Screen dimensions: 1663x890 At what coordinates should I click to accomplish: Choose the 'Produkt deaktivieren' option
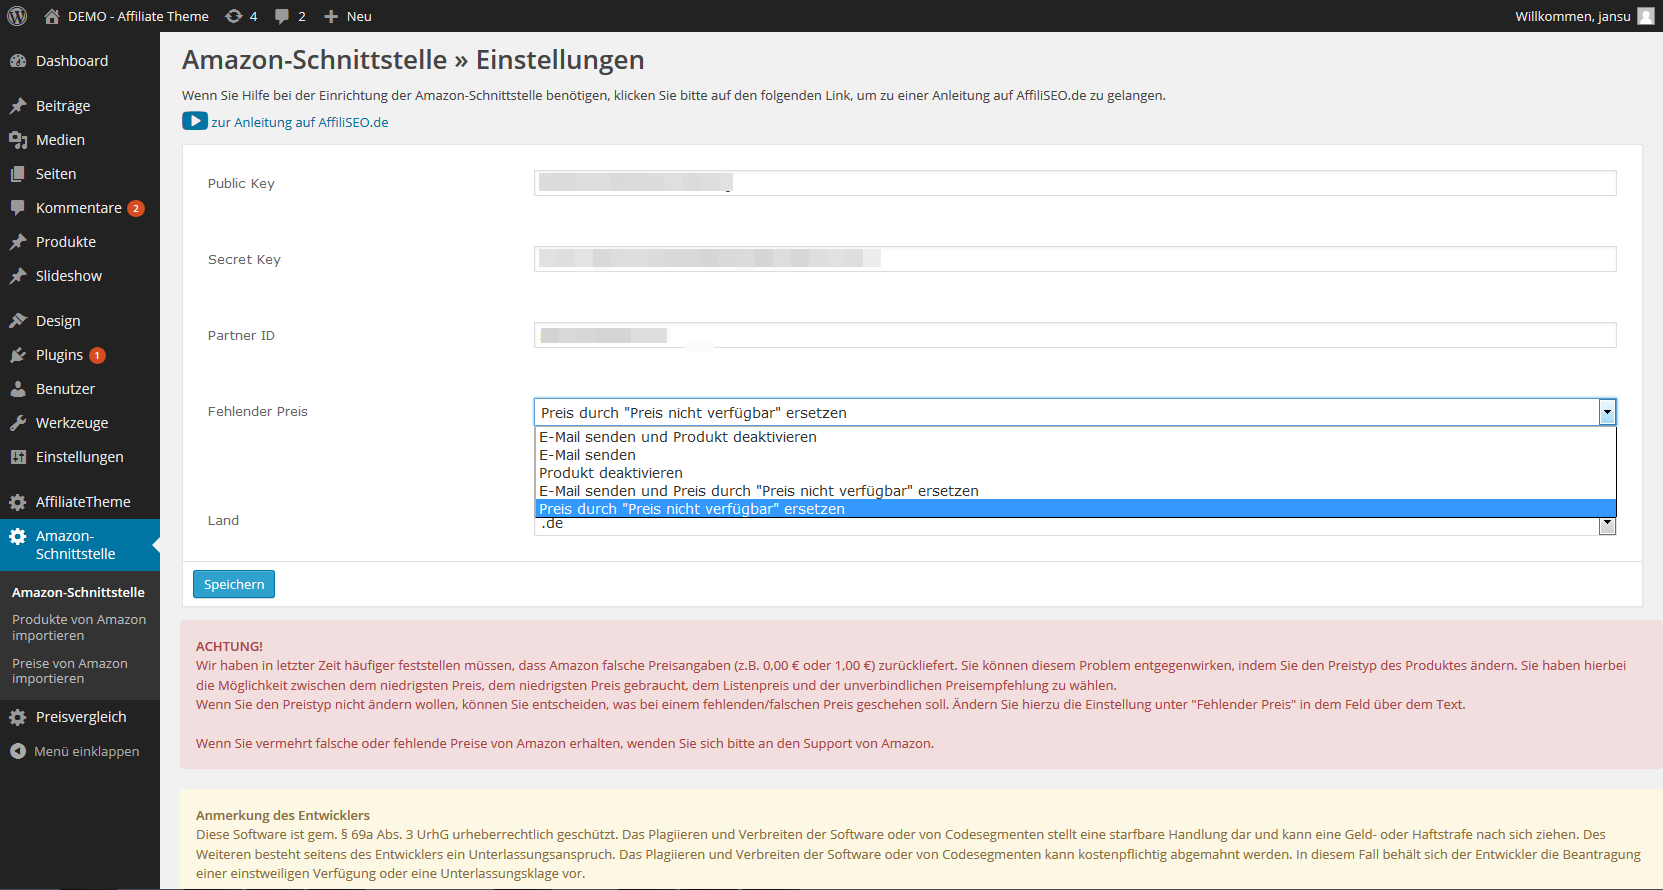[1075, 473]
